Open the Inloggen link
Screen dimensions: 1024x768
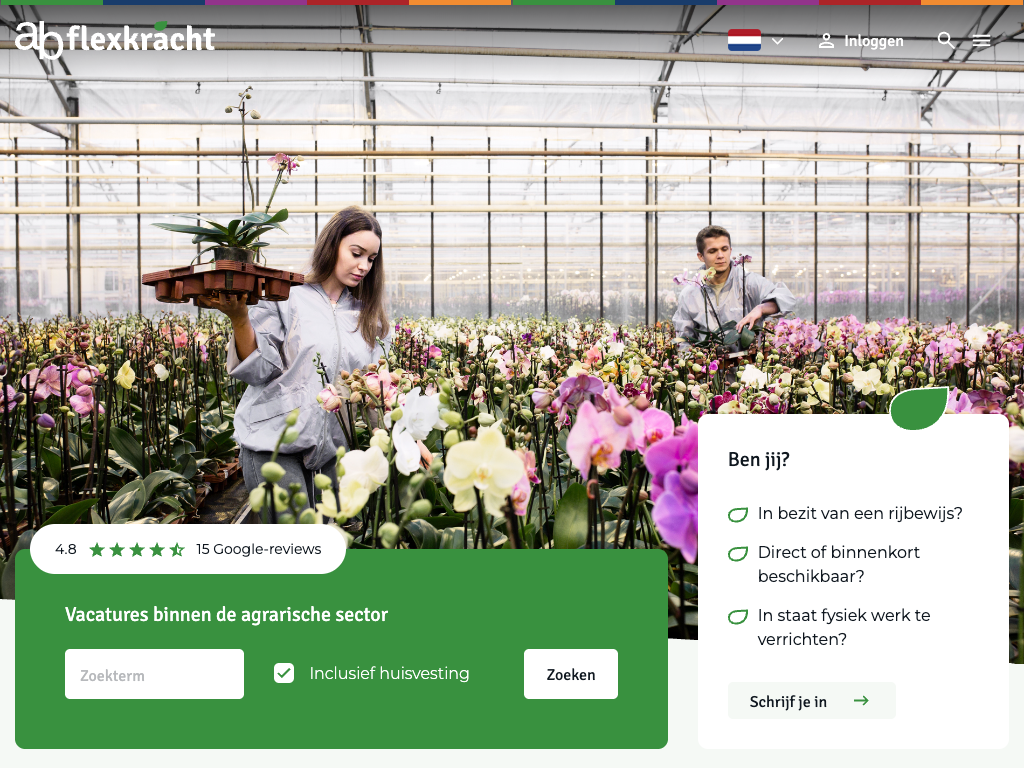pos(874,41)
